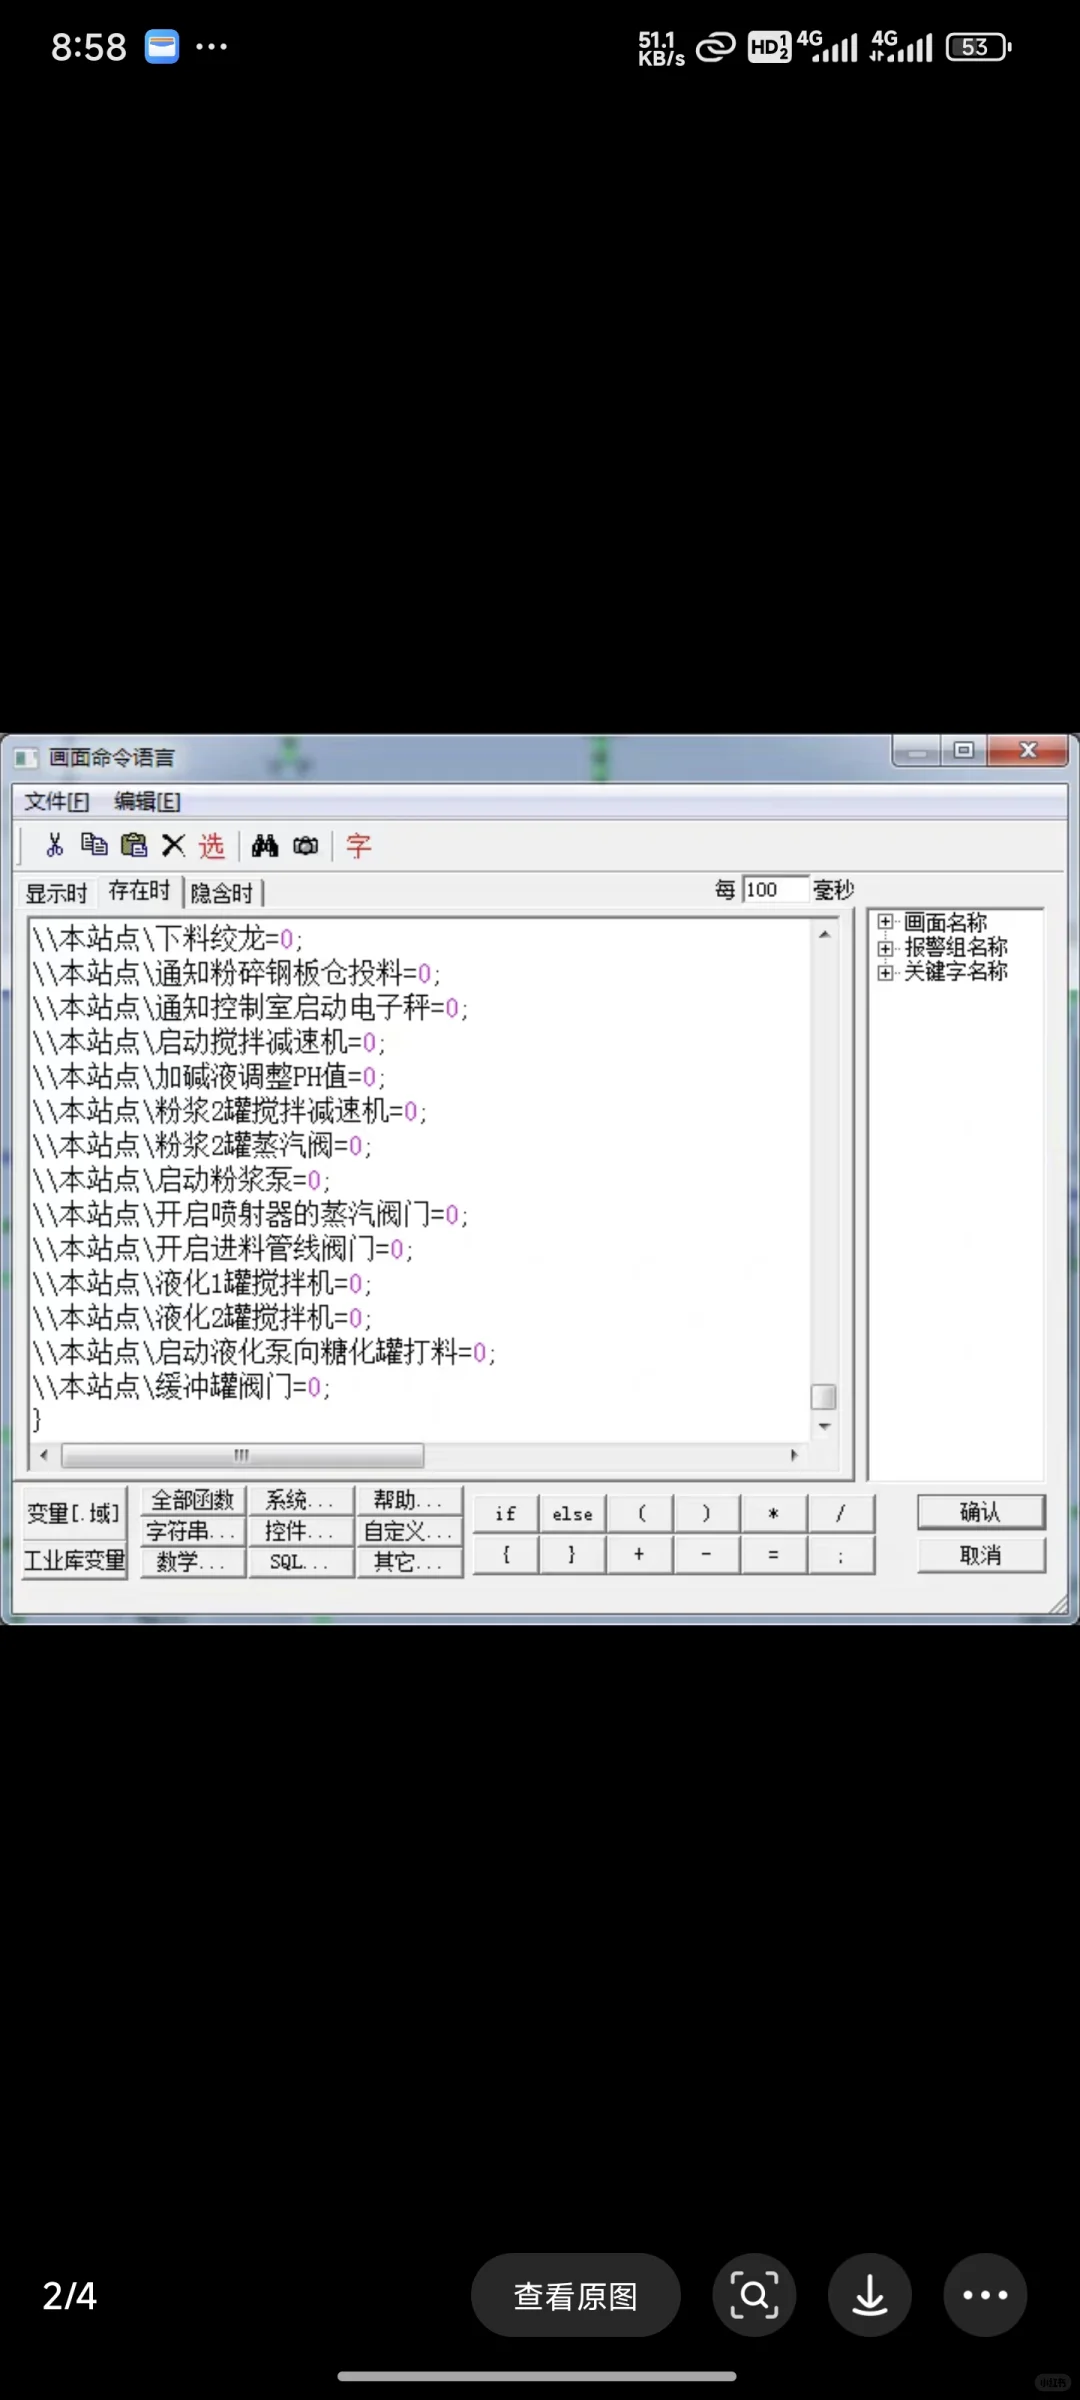Image resolution: width=1080 pixels, height=2400 pixels.
Task: Insert a right parenthesis
Action: (707, 1514)
